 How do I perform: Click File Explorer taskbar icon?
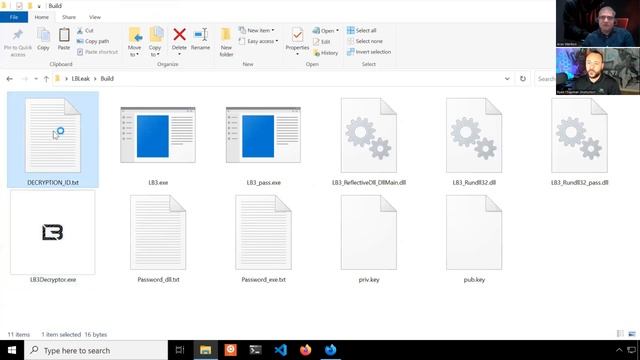(205, 350)
